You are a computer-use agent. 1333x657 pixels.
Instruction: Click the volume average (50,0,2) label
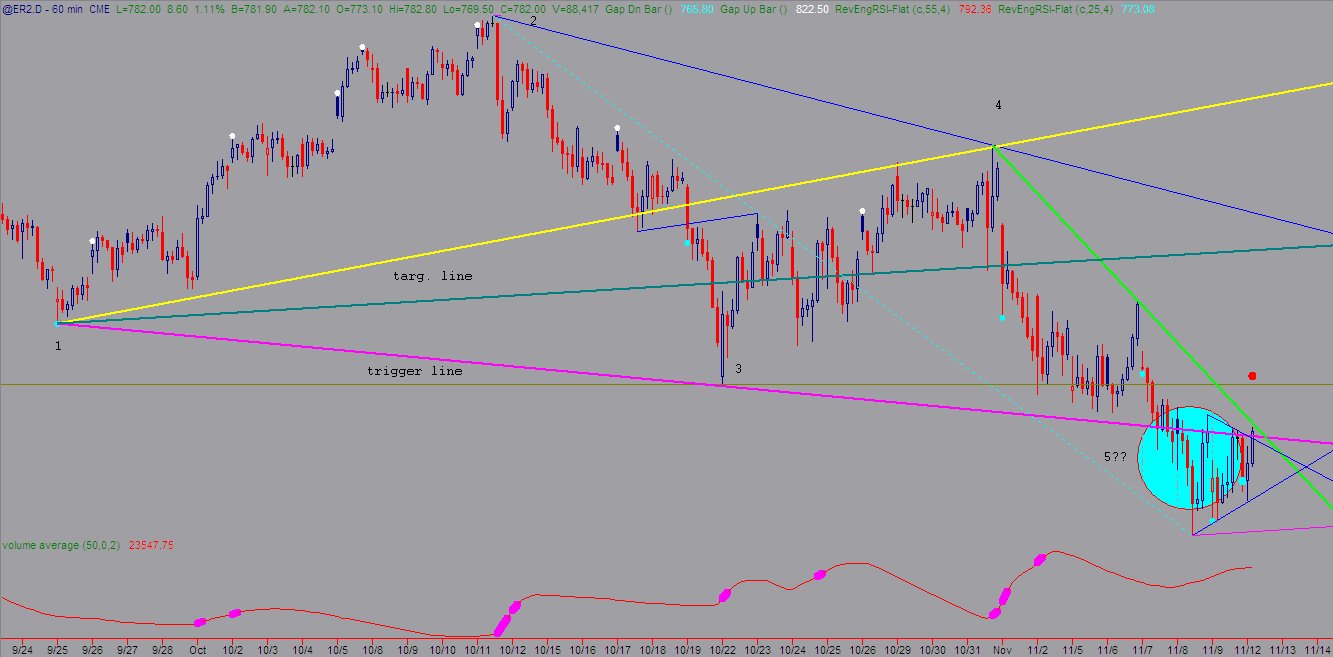61,545
